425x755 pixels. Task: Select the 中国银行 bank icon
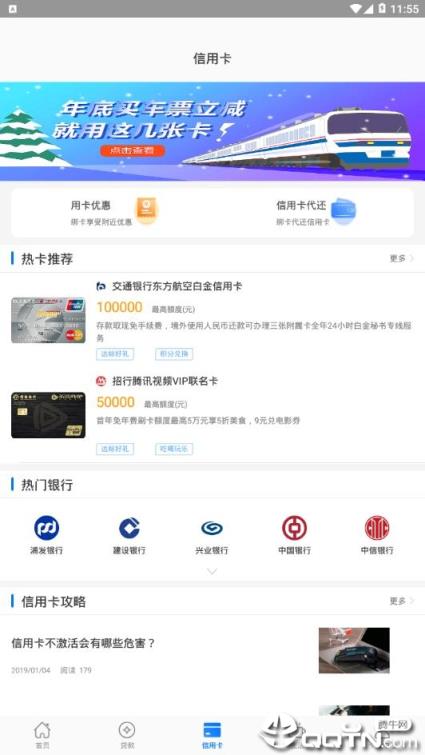[x=295, y=528]
